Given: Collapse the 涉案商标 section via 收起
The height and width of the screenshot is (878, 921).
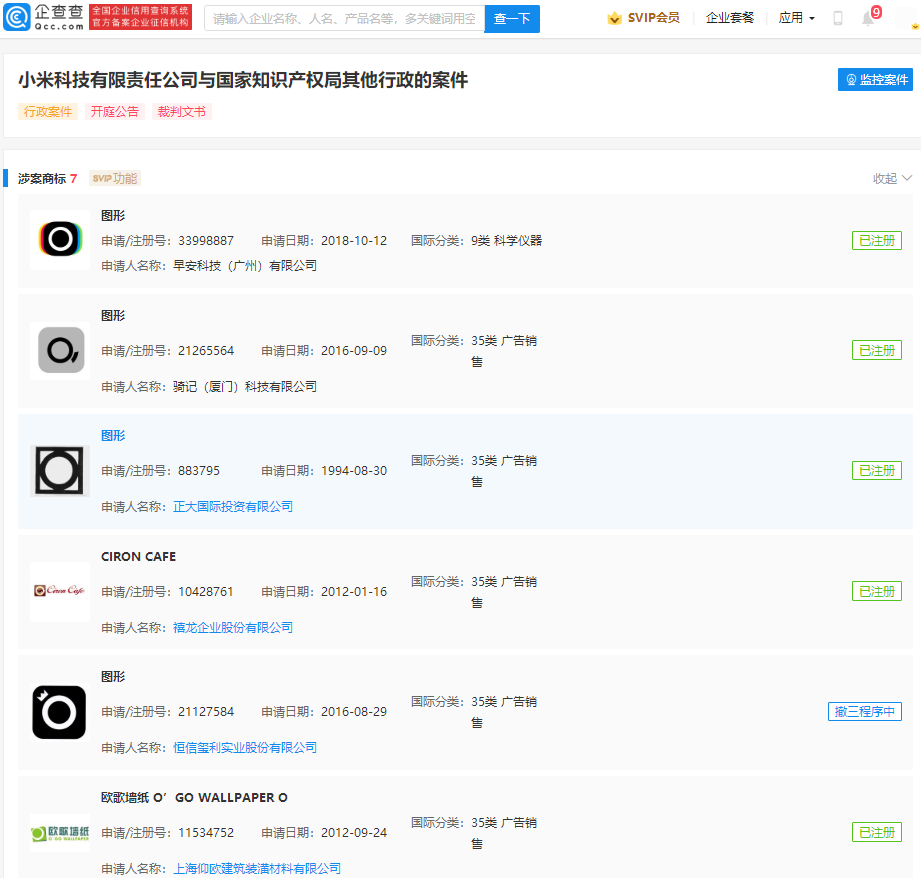Looking at the screenshot, I should point(892,178).
